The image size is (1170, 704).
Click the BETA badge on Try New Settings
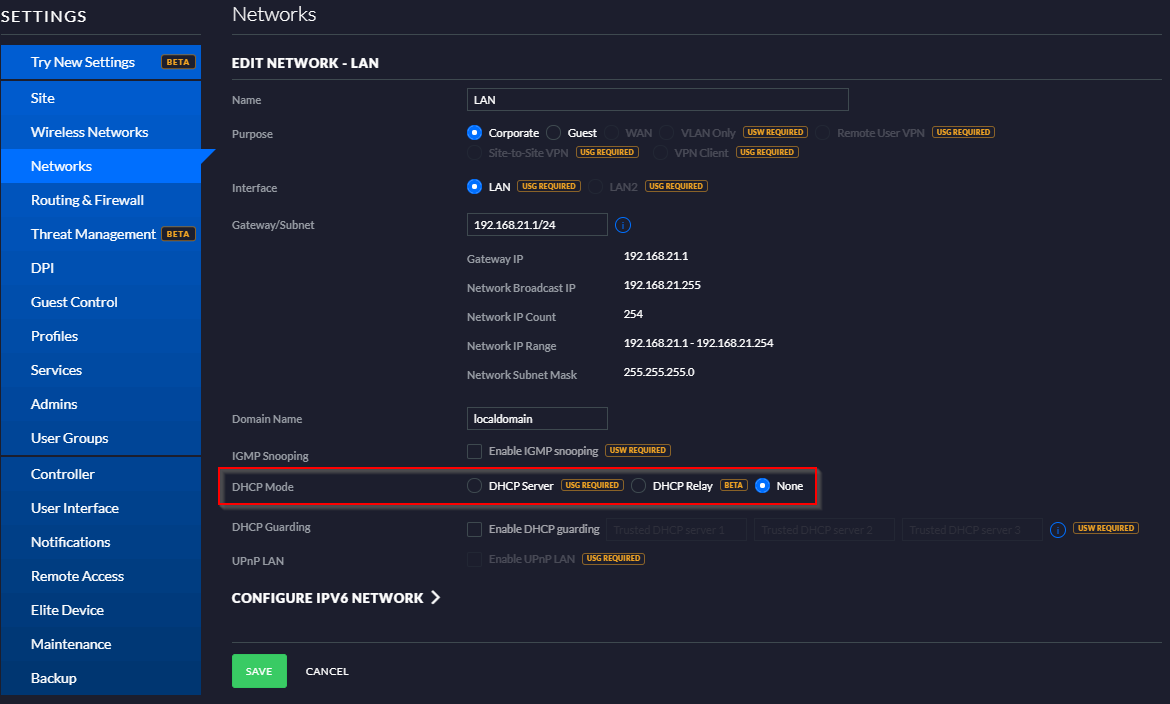pyautogui.click(x=178, y=62)
